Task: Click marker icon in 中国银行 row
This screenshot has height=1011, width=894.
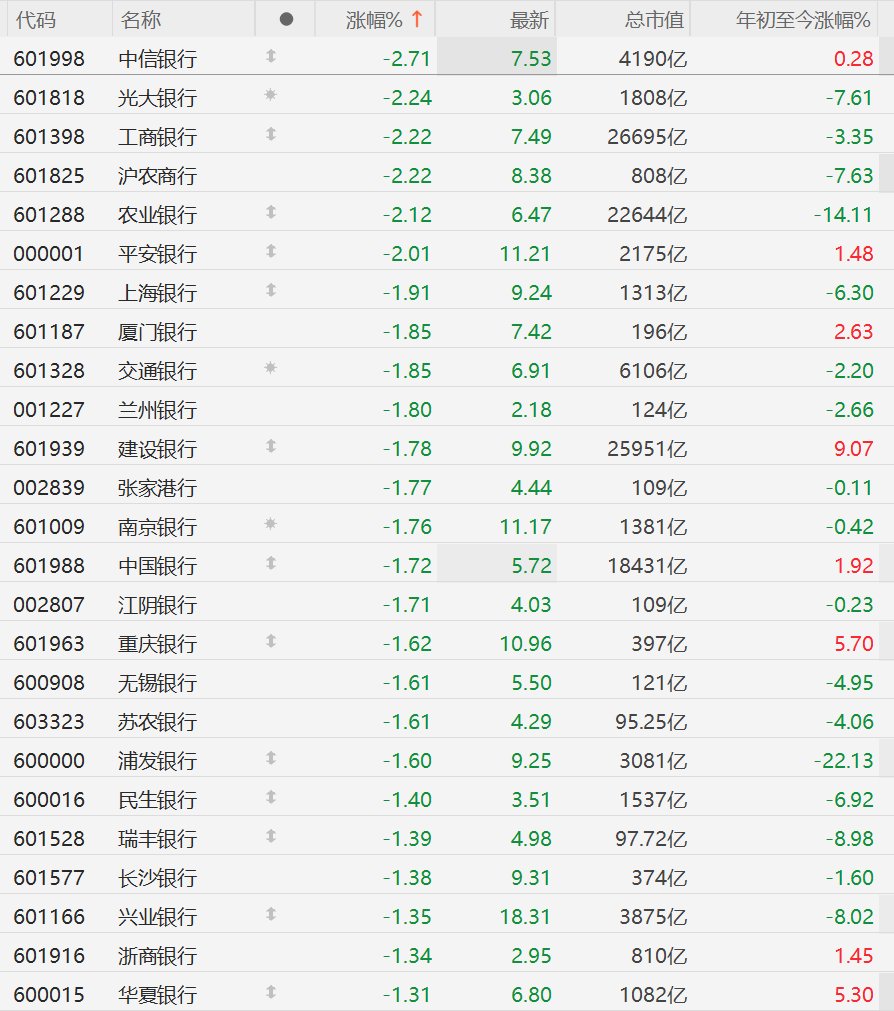Action: point(271,563)
